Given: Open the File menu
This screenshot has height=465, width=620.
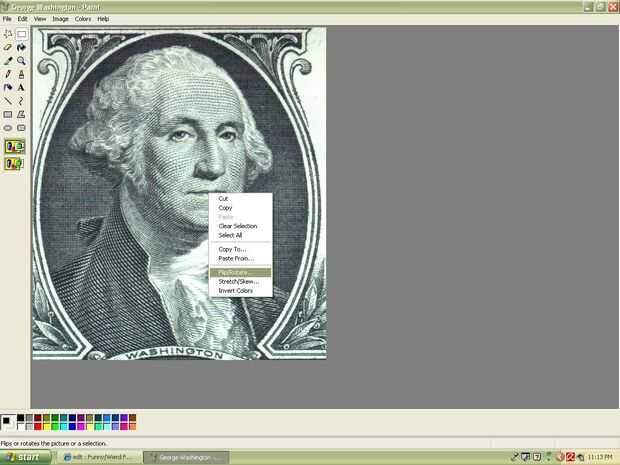Looking at the screenshot, I should (x=7, y=19).
